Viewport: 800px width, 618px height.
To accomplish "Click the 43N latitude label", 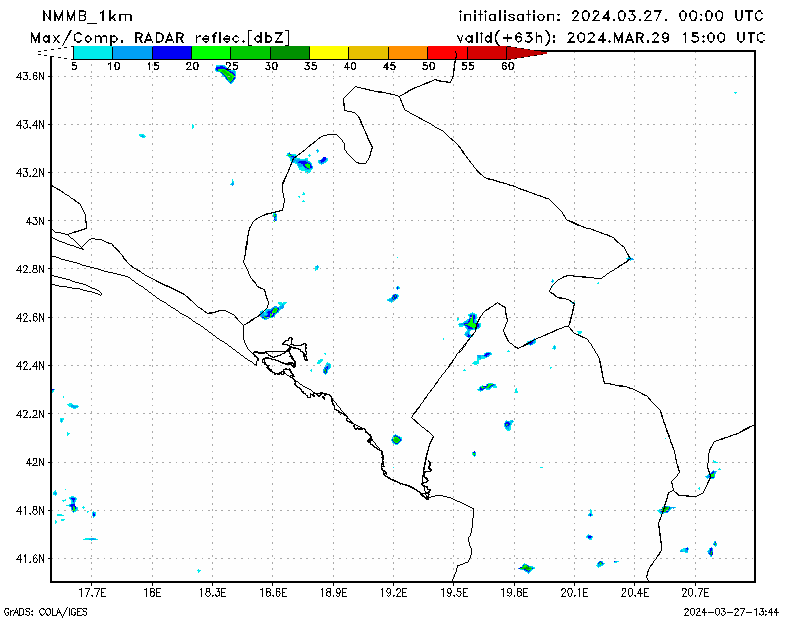I will [x=35, y=221].
